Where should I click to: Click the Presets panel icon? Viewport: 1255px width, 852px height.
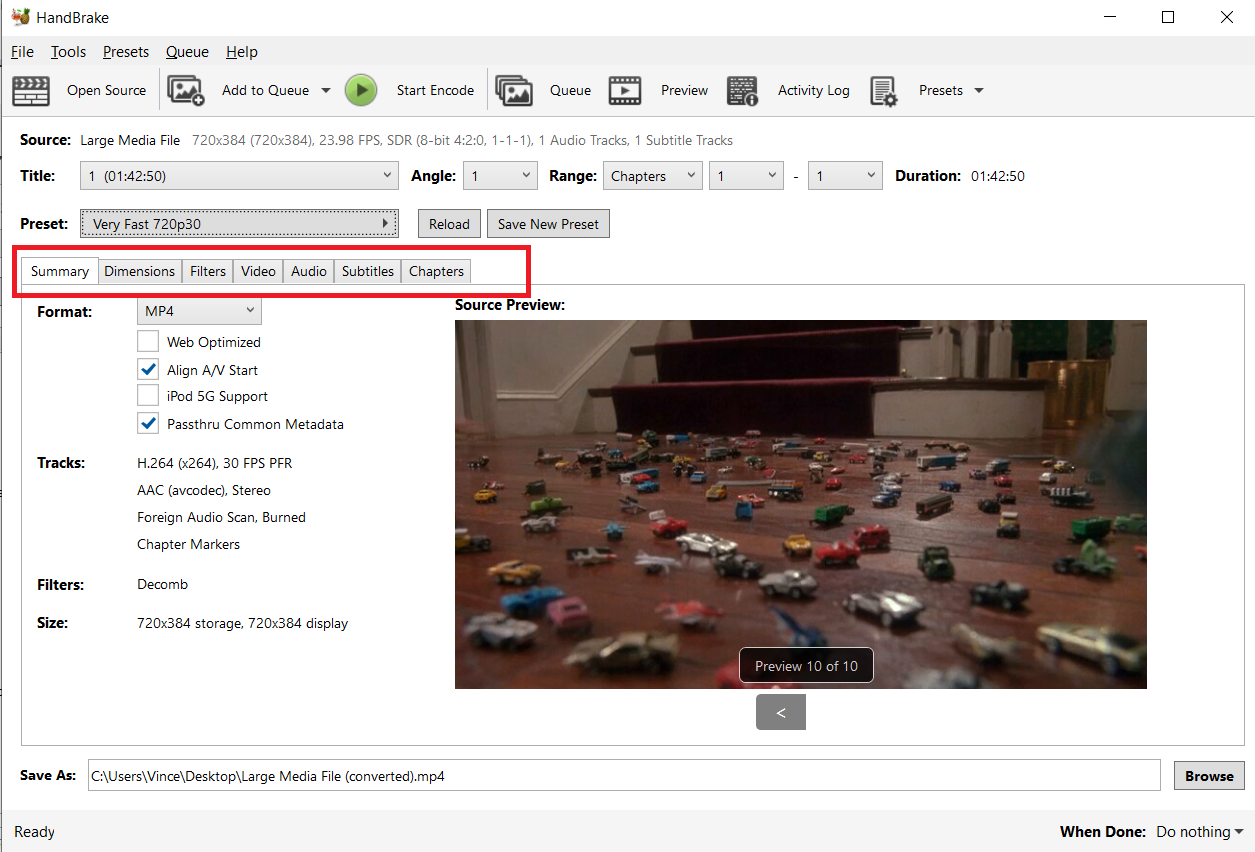click(887, 90)
